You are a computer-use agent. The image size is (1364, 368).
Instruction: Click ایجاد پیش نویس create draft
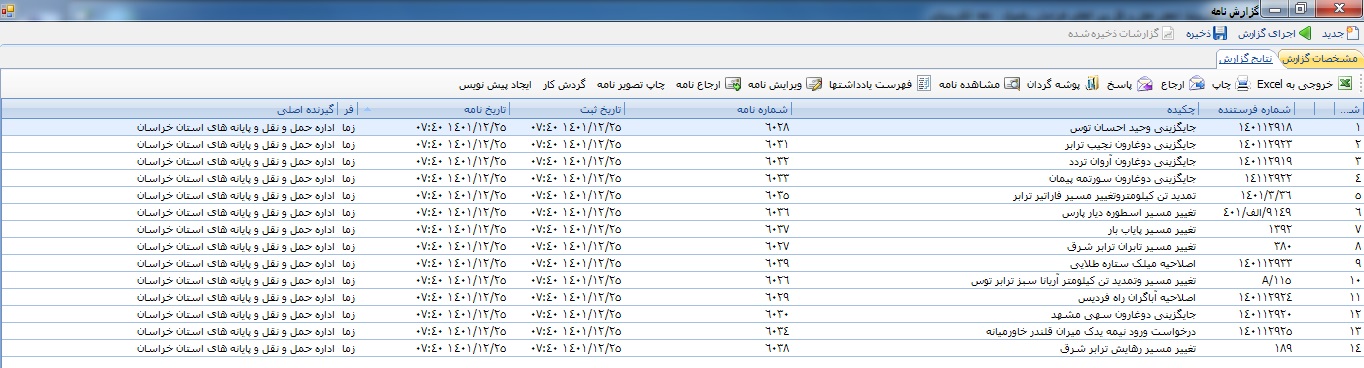coord(496,84)
